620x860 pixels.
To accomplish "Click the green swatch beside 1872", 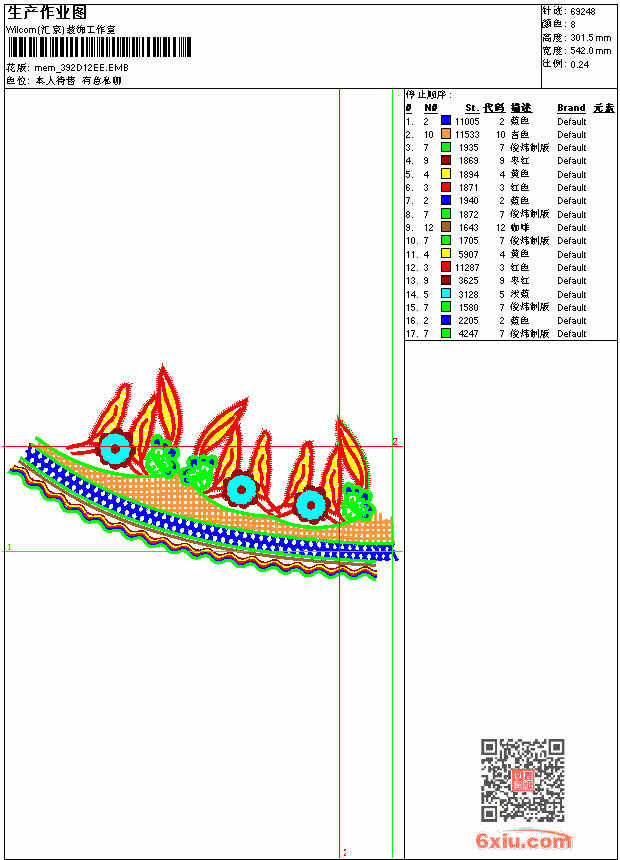I will point(446,214).
